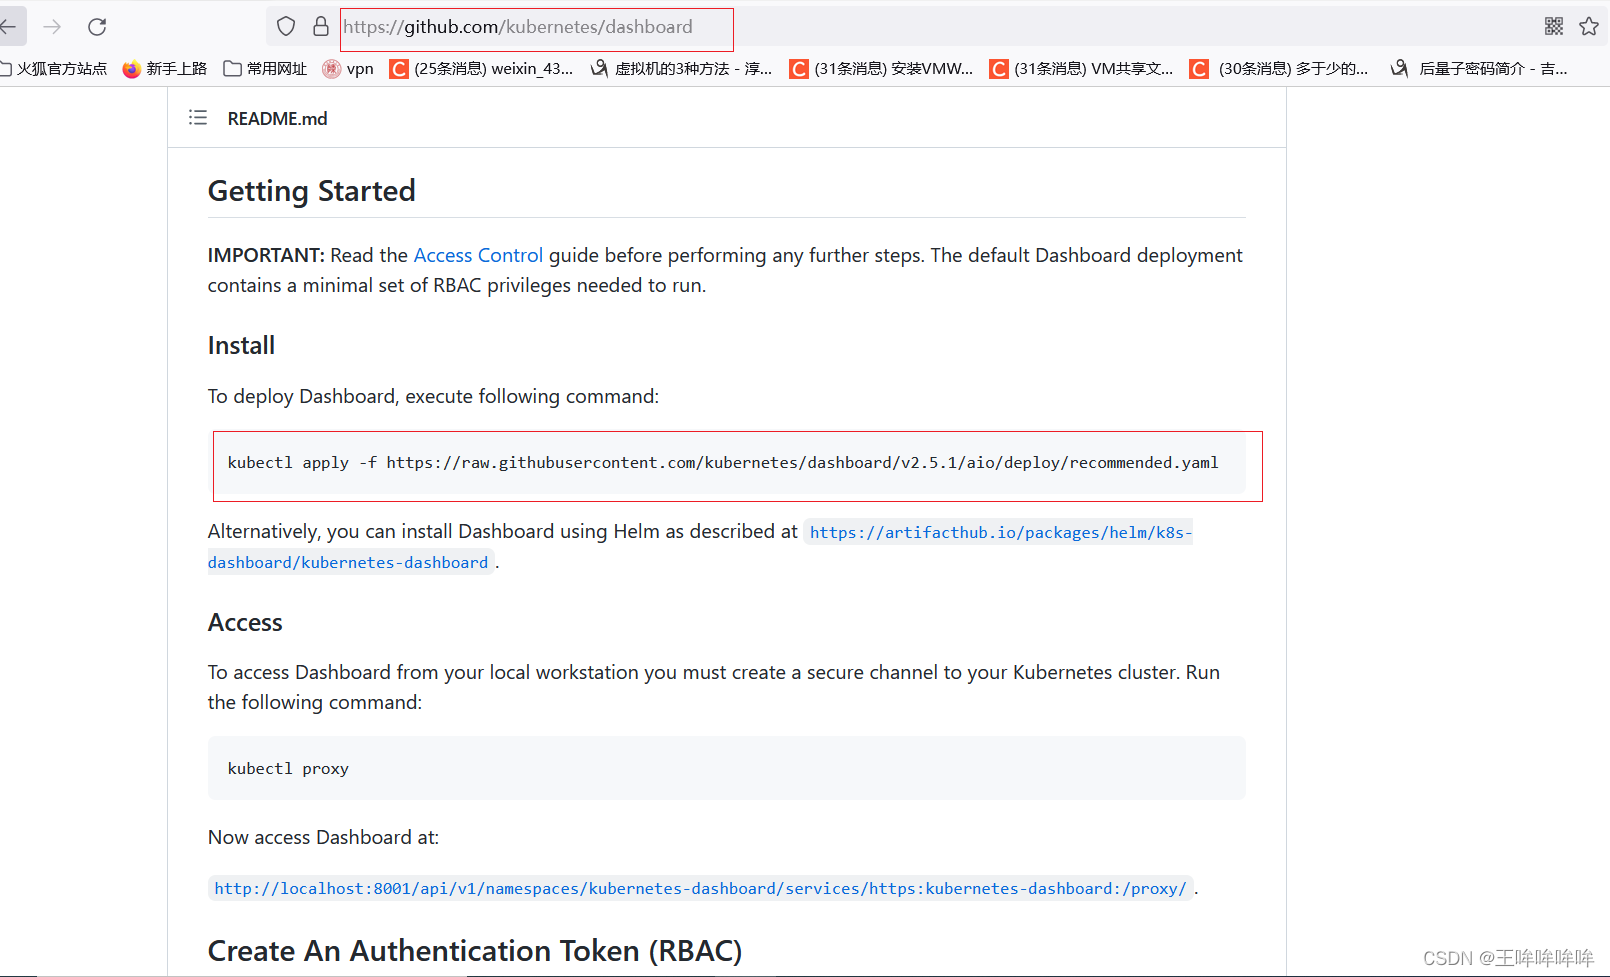The image size is (1610, 977).
Task: Open the (25条消息) weixin_43 bookmark
Action: [481, 68]
